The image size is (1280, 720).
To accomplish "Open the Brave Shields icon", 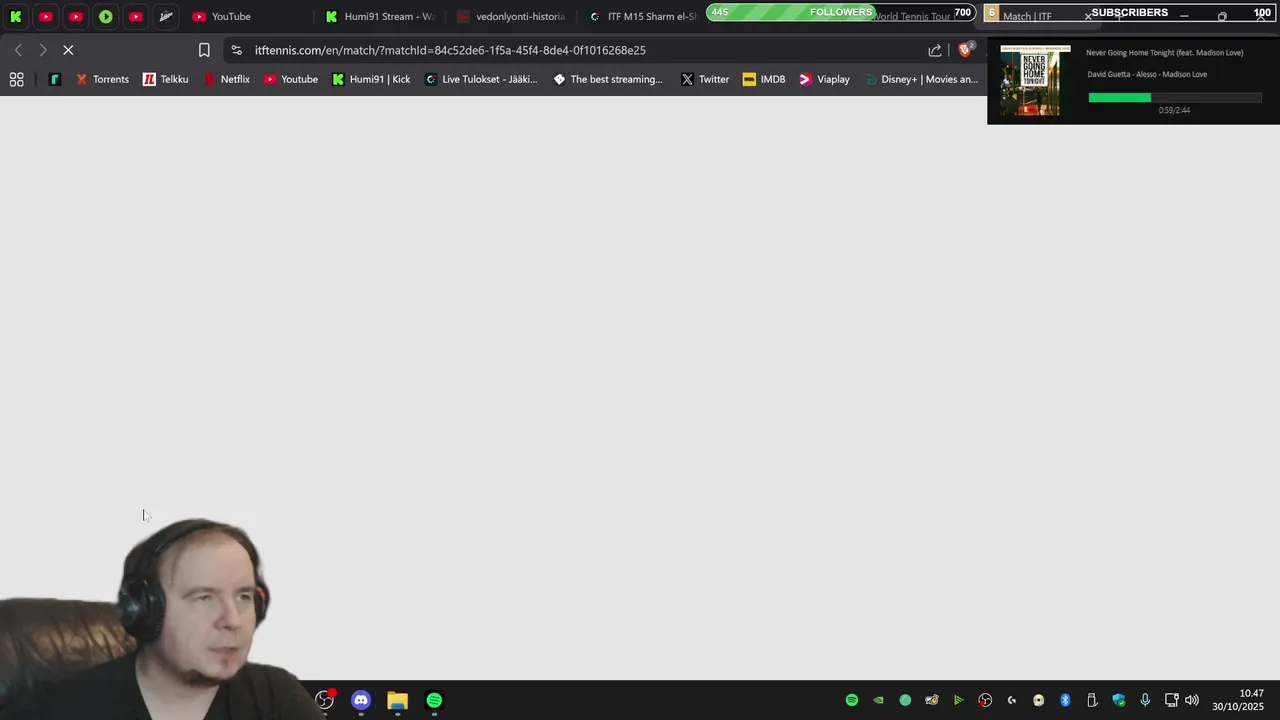I will [x=966, y=49].
